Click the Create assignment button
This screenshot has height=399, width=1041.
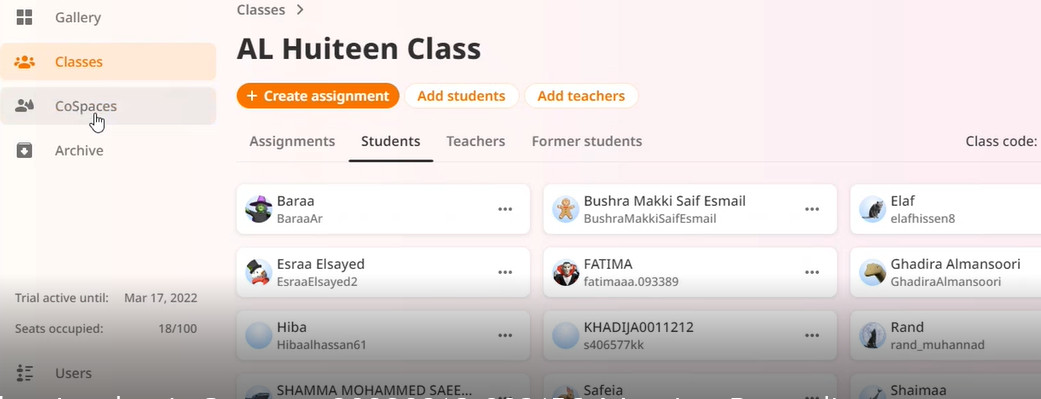click(318, 96)
